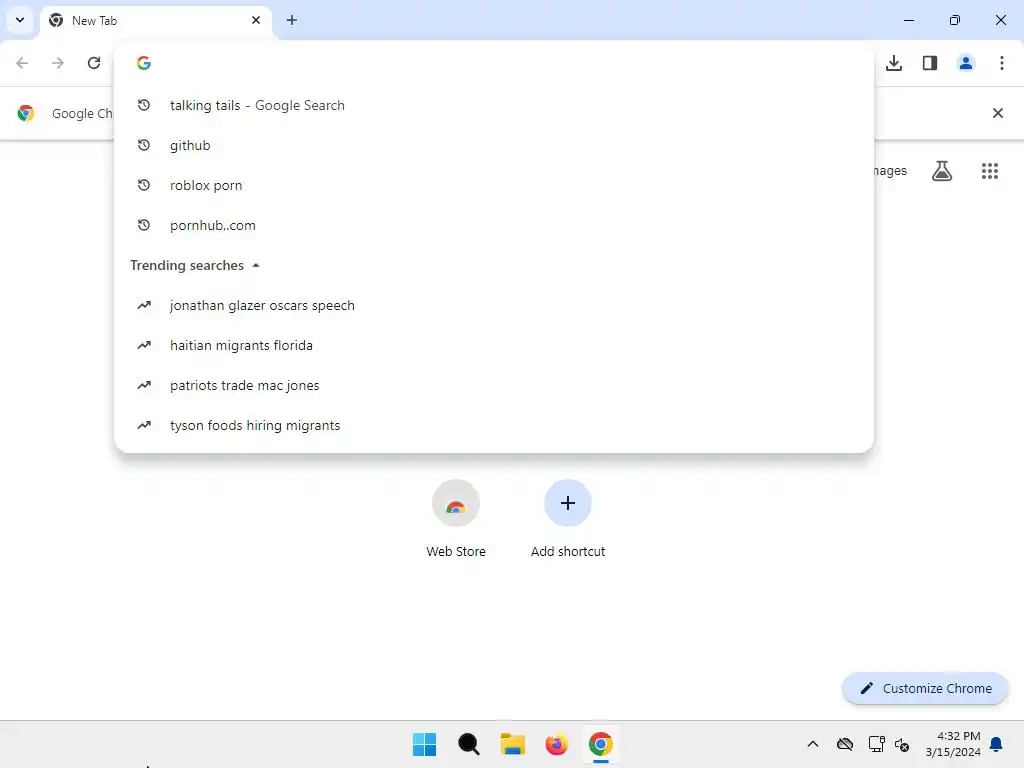Viewport: 1024px width, 768px height.
Task: Pick trending 'tyson foods hiring migrants'
Action: coord(494,425)
